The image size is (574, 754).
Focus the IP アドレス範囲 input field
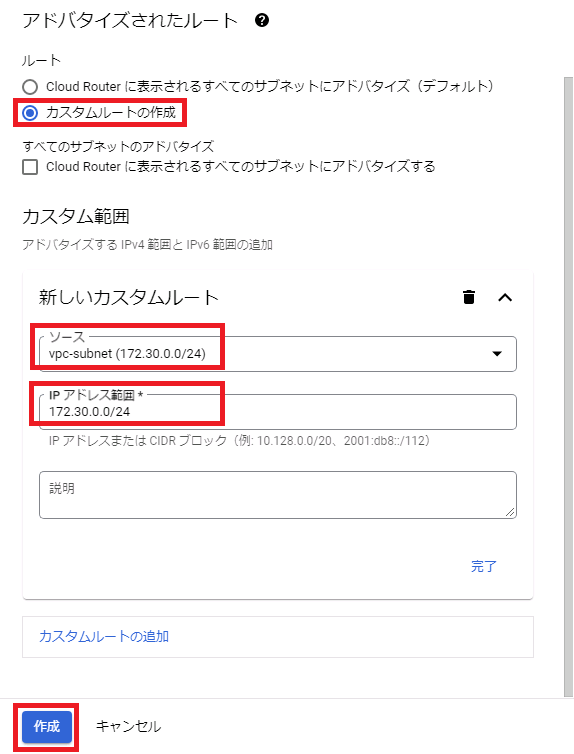coord(278,412)
